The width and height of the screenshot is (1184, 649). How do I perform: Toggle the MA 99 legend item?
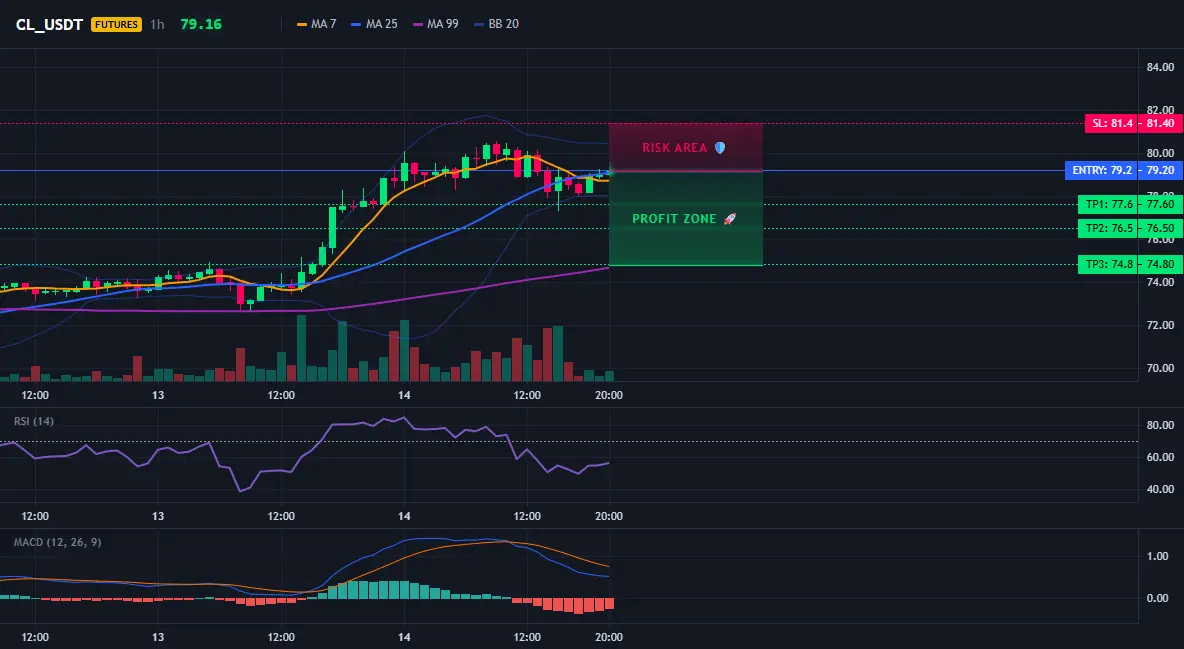pos(436,24)
